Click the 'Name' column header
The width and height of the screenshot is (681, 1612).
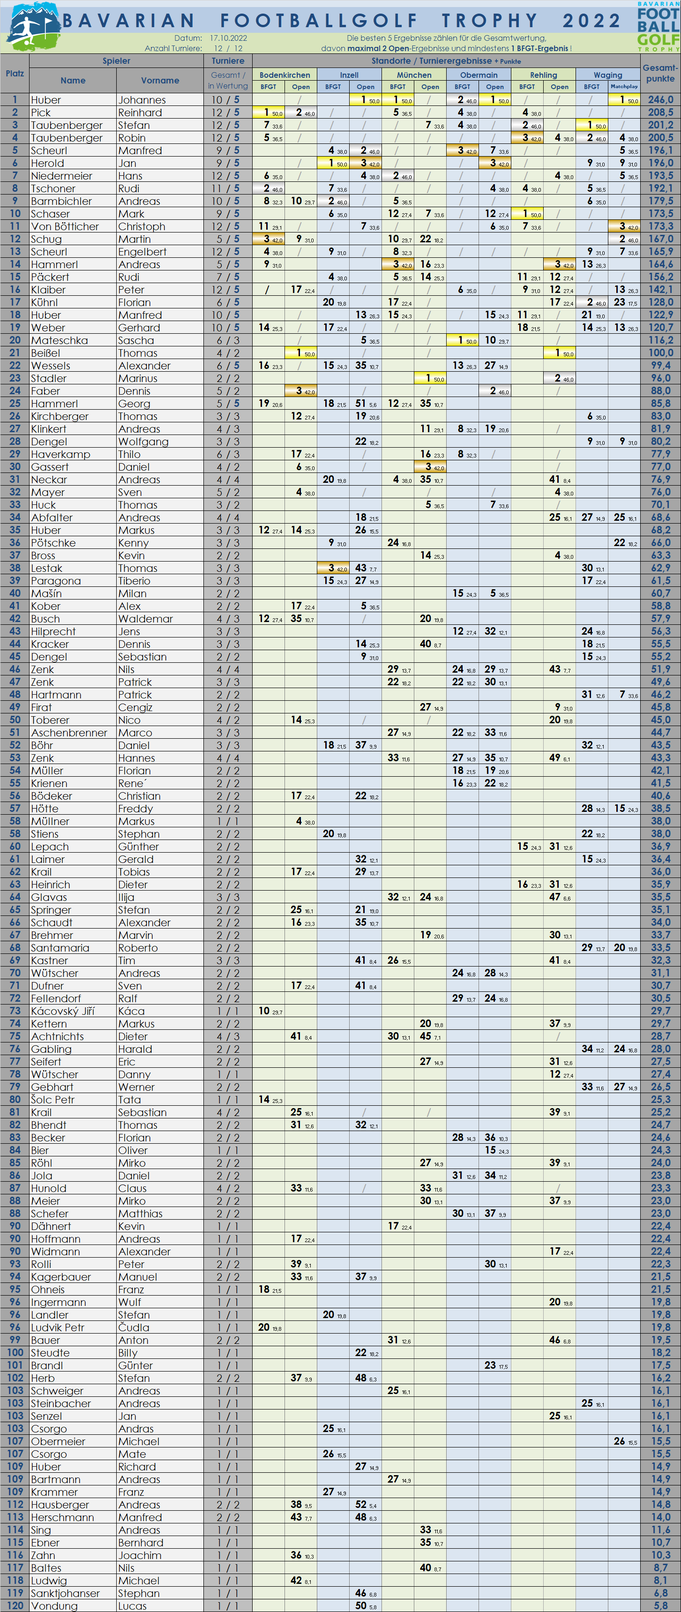pyautogui.click(x=73, y=80)
